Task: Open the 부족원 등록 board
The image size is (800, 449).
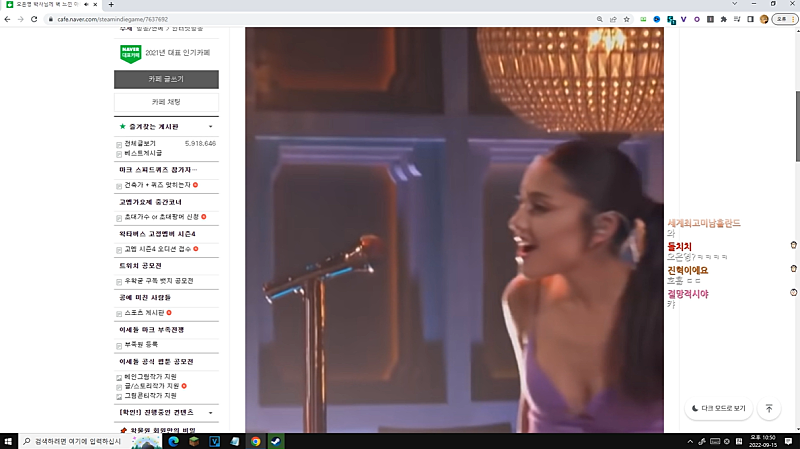Action: 141,345
